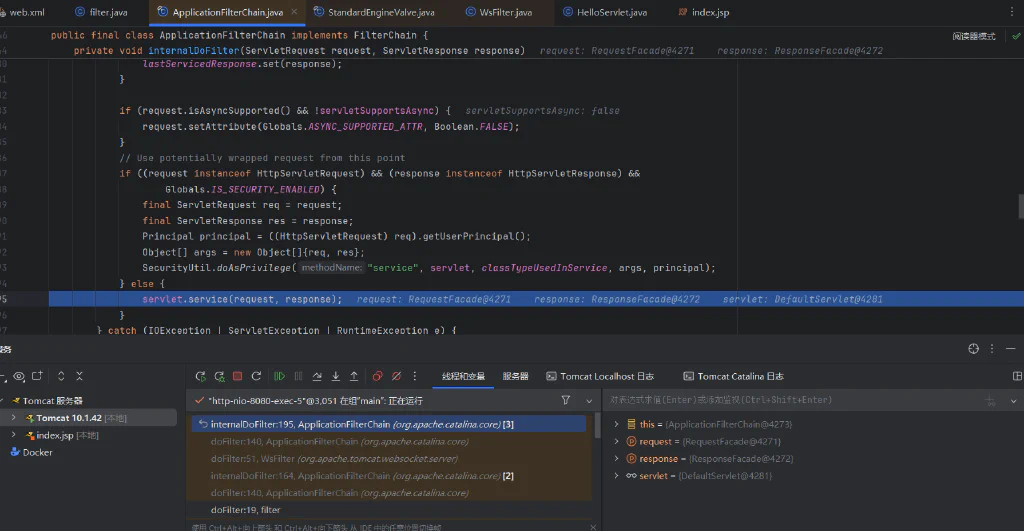1024x531 pixels.
Task: Open more debug actions menu
Action: tap(415, 376)
